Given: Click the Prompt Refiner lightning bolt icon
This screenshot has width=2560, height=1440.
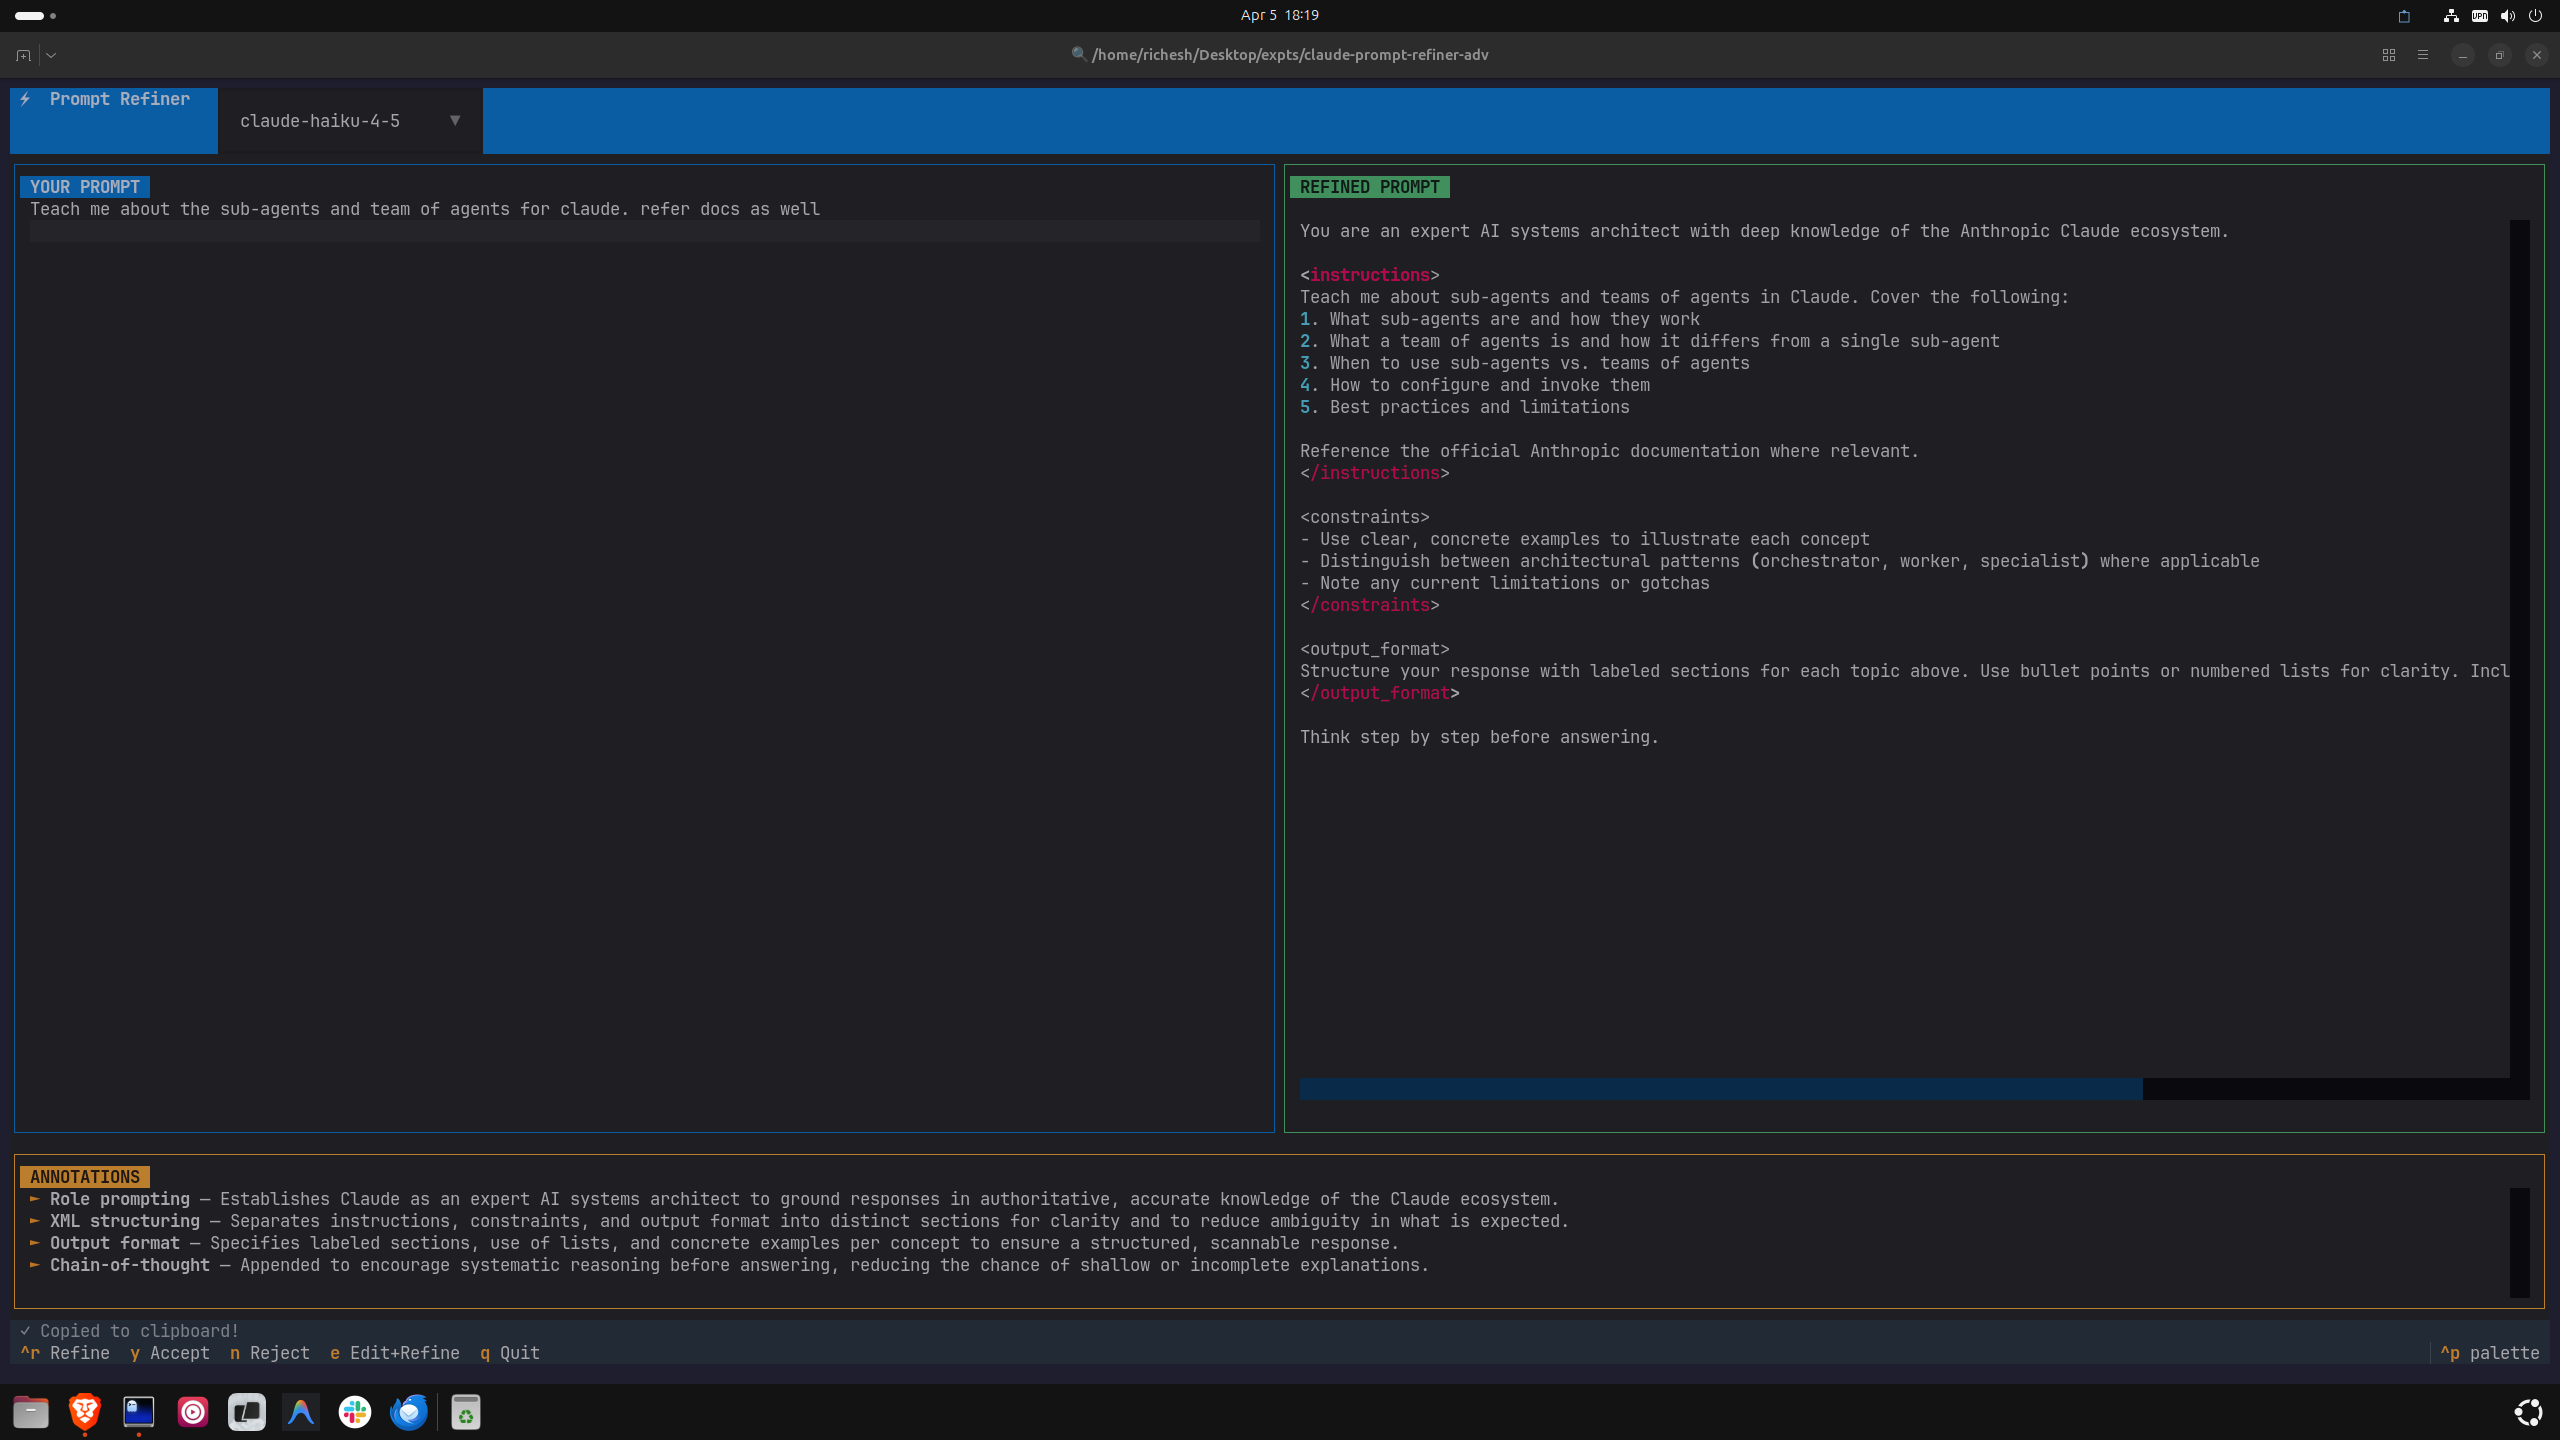Looking at the screenshot, I should click(25, 99).
